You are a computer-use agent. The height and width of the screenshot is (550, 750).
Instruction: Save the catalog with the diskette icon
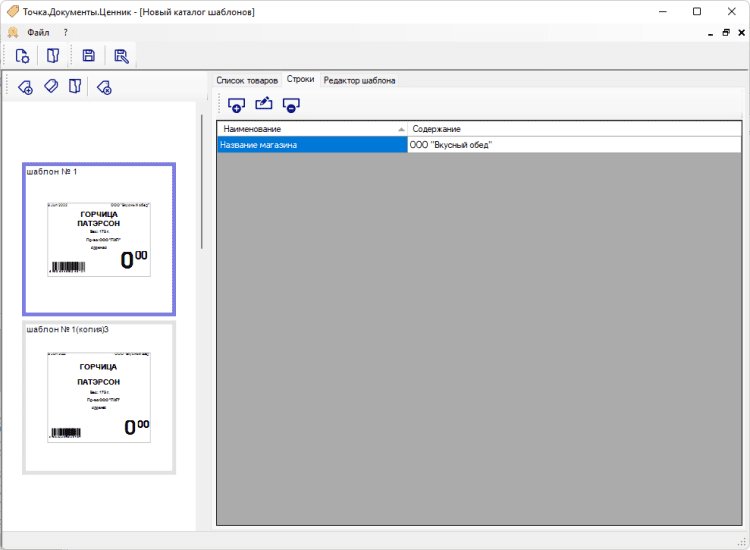click(x=88, y=56)
